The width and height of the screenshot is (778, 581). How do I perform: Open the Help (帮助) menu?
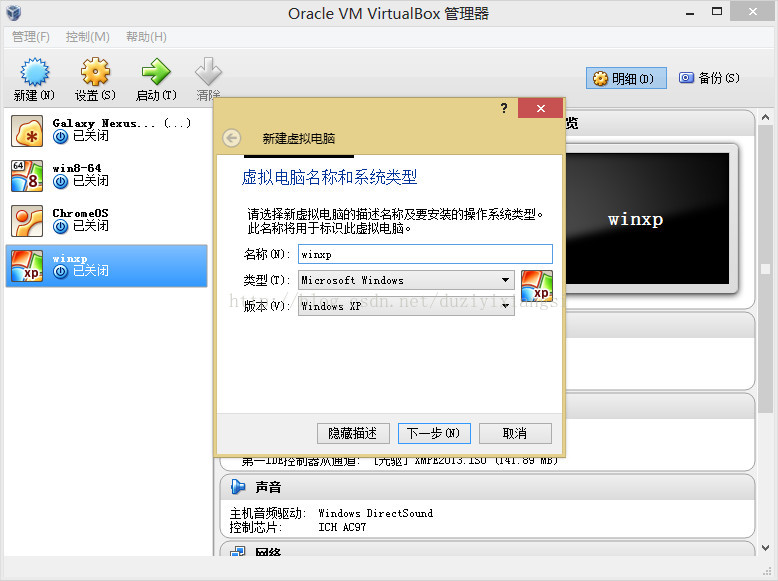tap(146, 37)
